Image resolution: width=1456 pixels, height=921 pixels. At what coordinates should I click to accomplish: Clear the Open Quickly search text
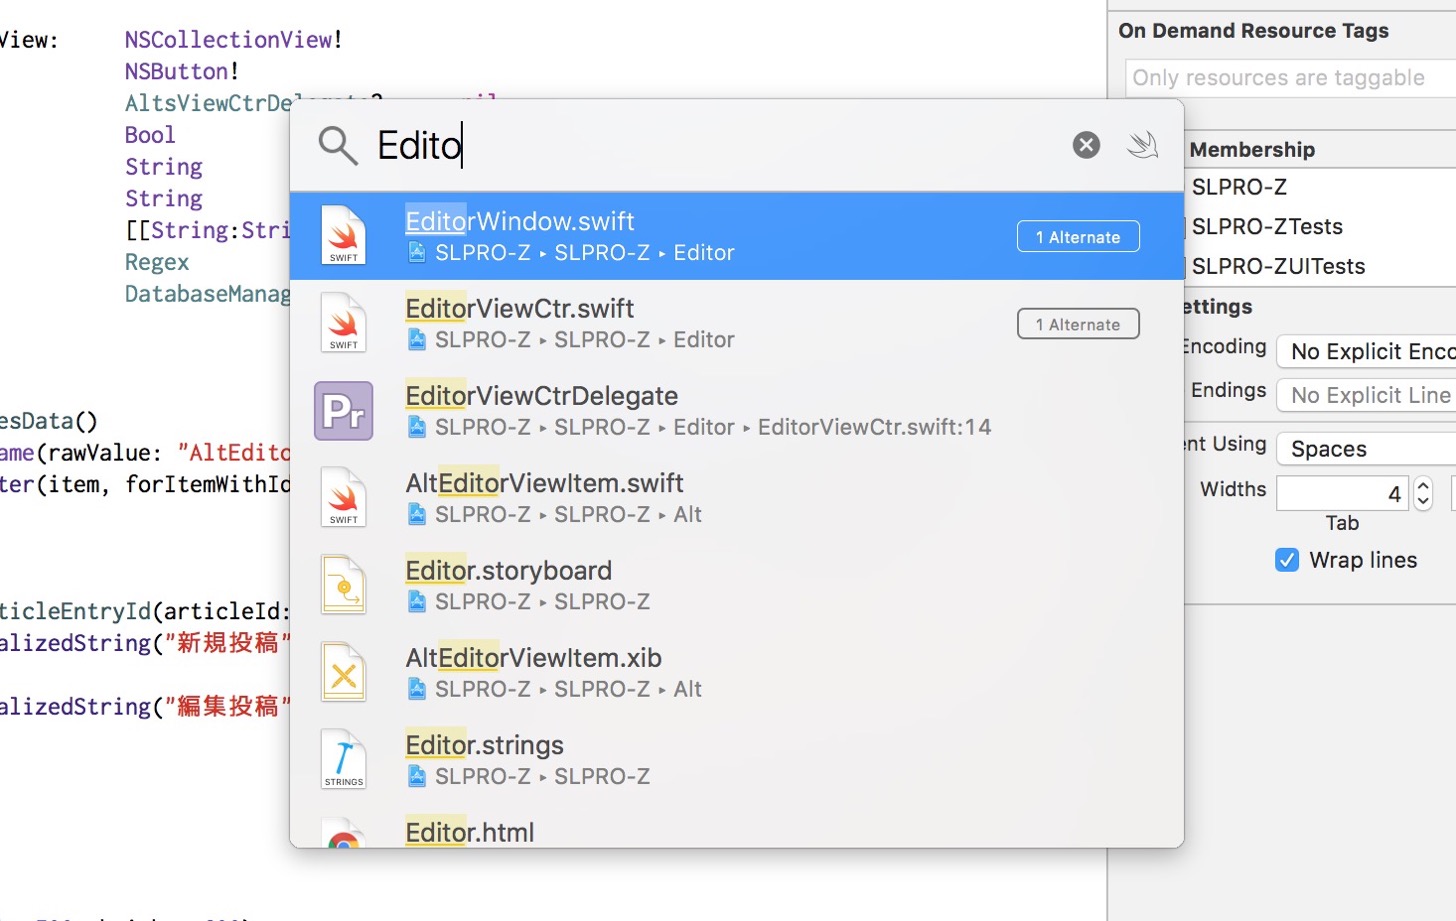click(x=1086, y=145)
